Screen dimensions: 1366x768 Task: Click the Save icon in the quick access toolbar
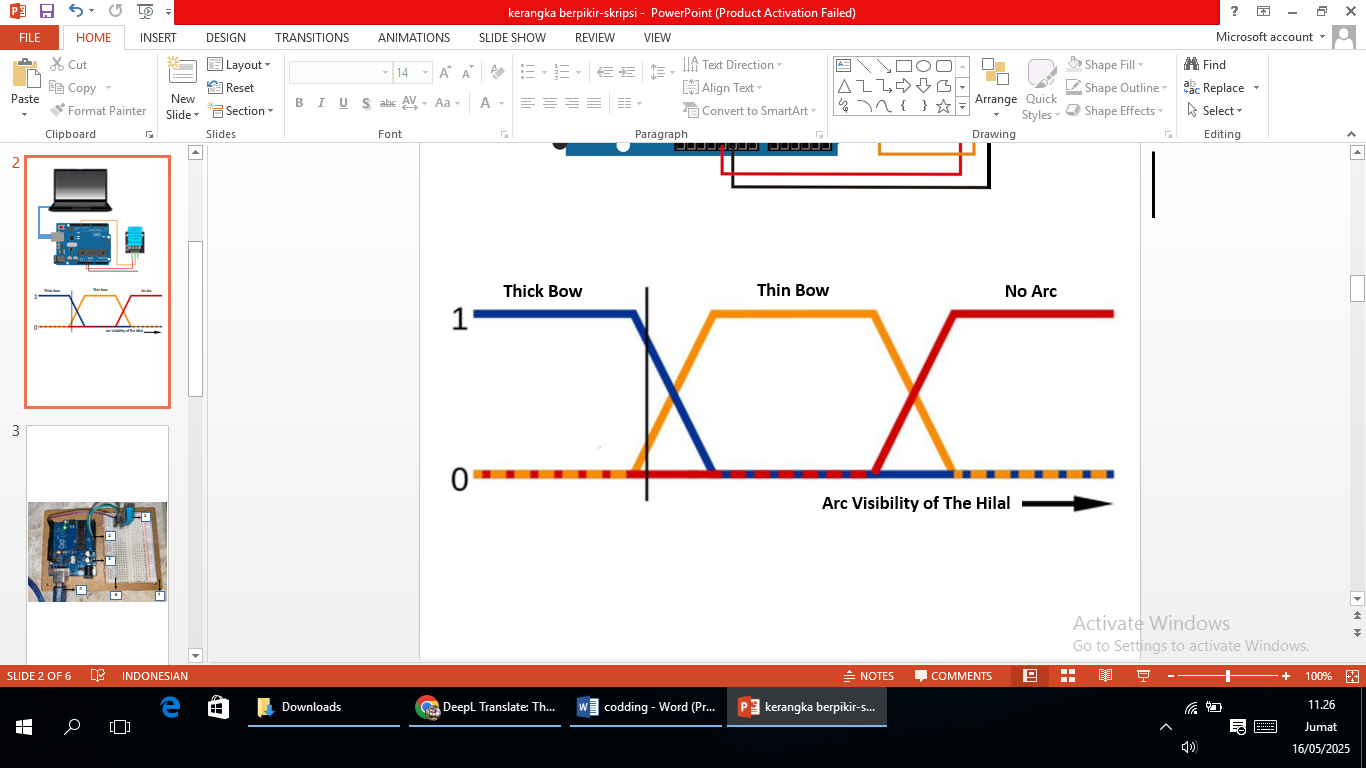47,12
